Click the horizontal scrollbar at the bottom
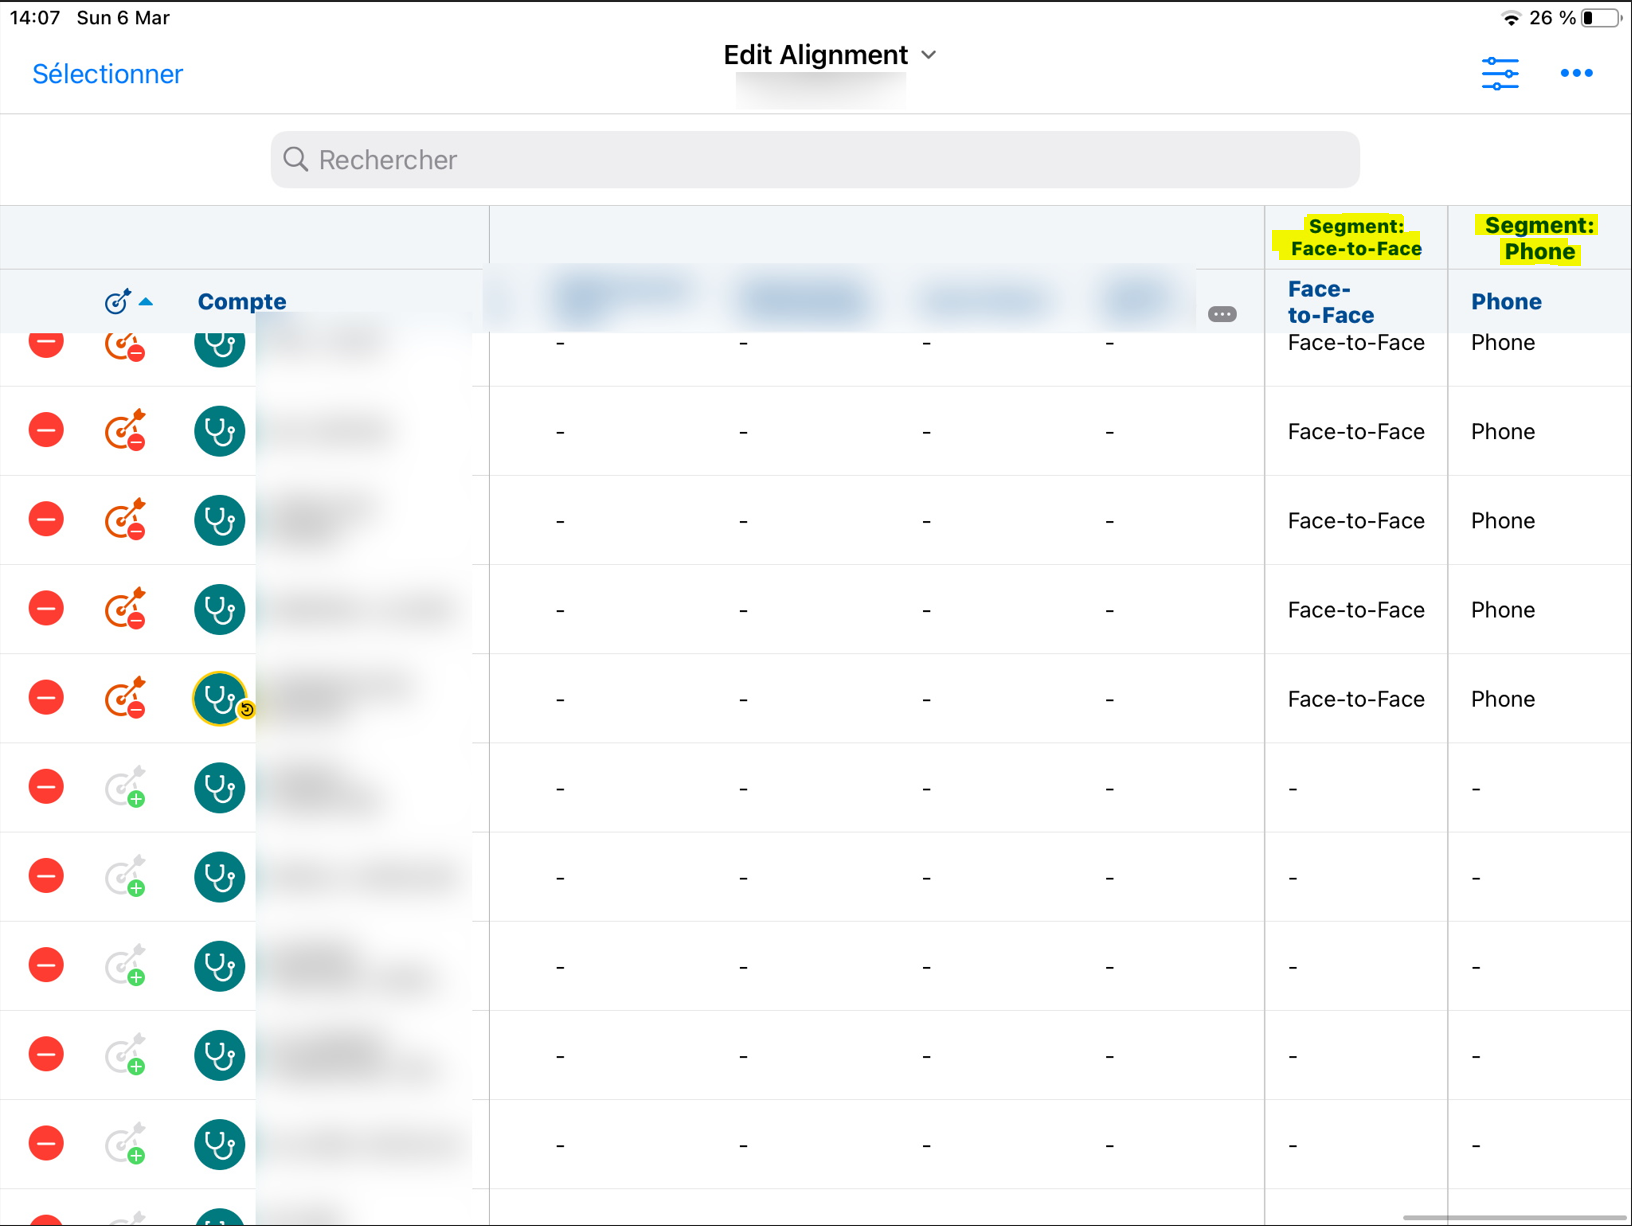 (1514, 1217)
